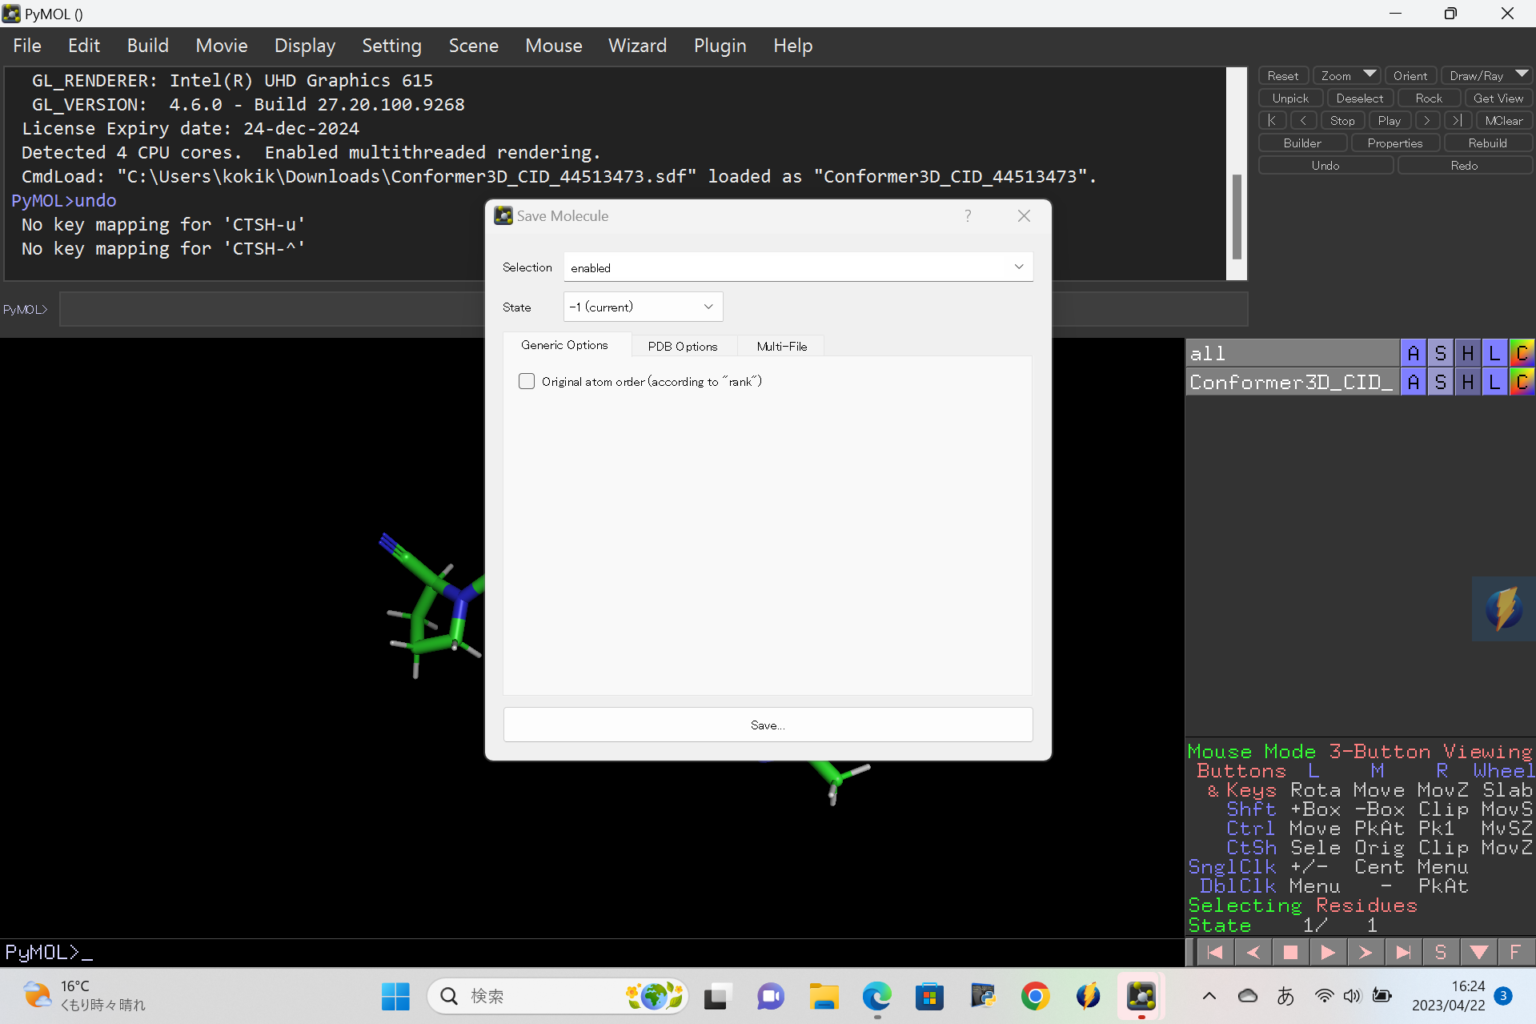Image resolution: width=1536 pixels, height=1024 pixels.
Task: Switch to the PDB Options tab
Action: click(683, 345)
